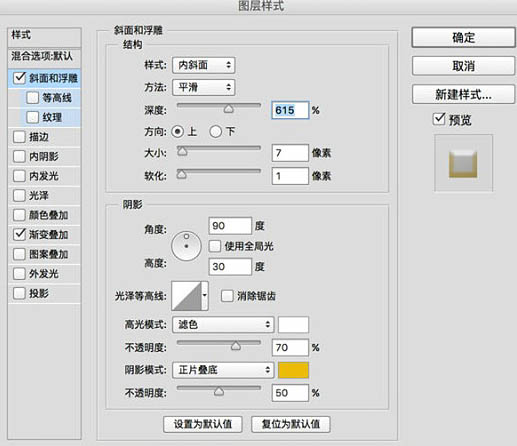Screen dimensions: 517x446
Task: Click 复位为默认值 reset button
Action: click(x=291, y=424)
